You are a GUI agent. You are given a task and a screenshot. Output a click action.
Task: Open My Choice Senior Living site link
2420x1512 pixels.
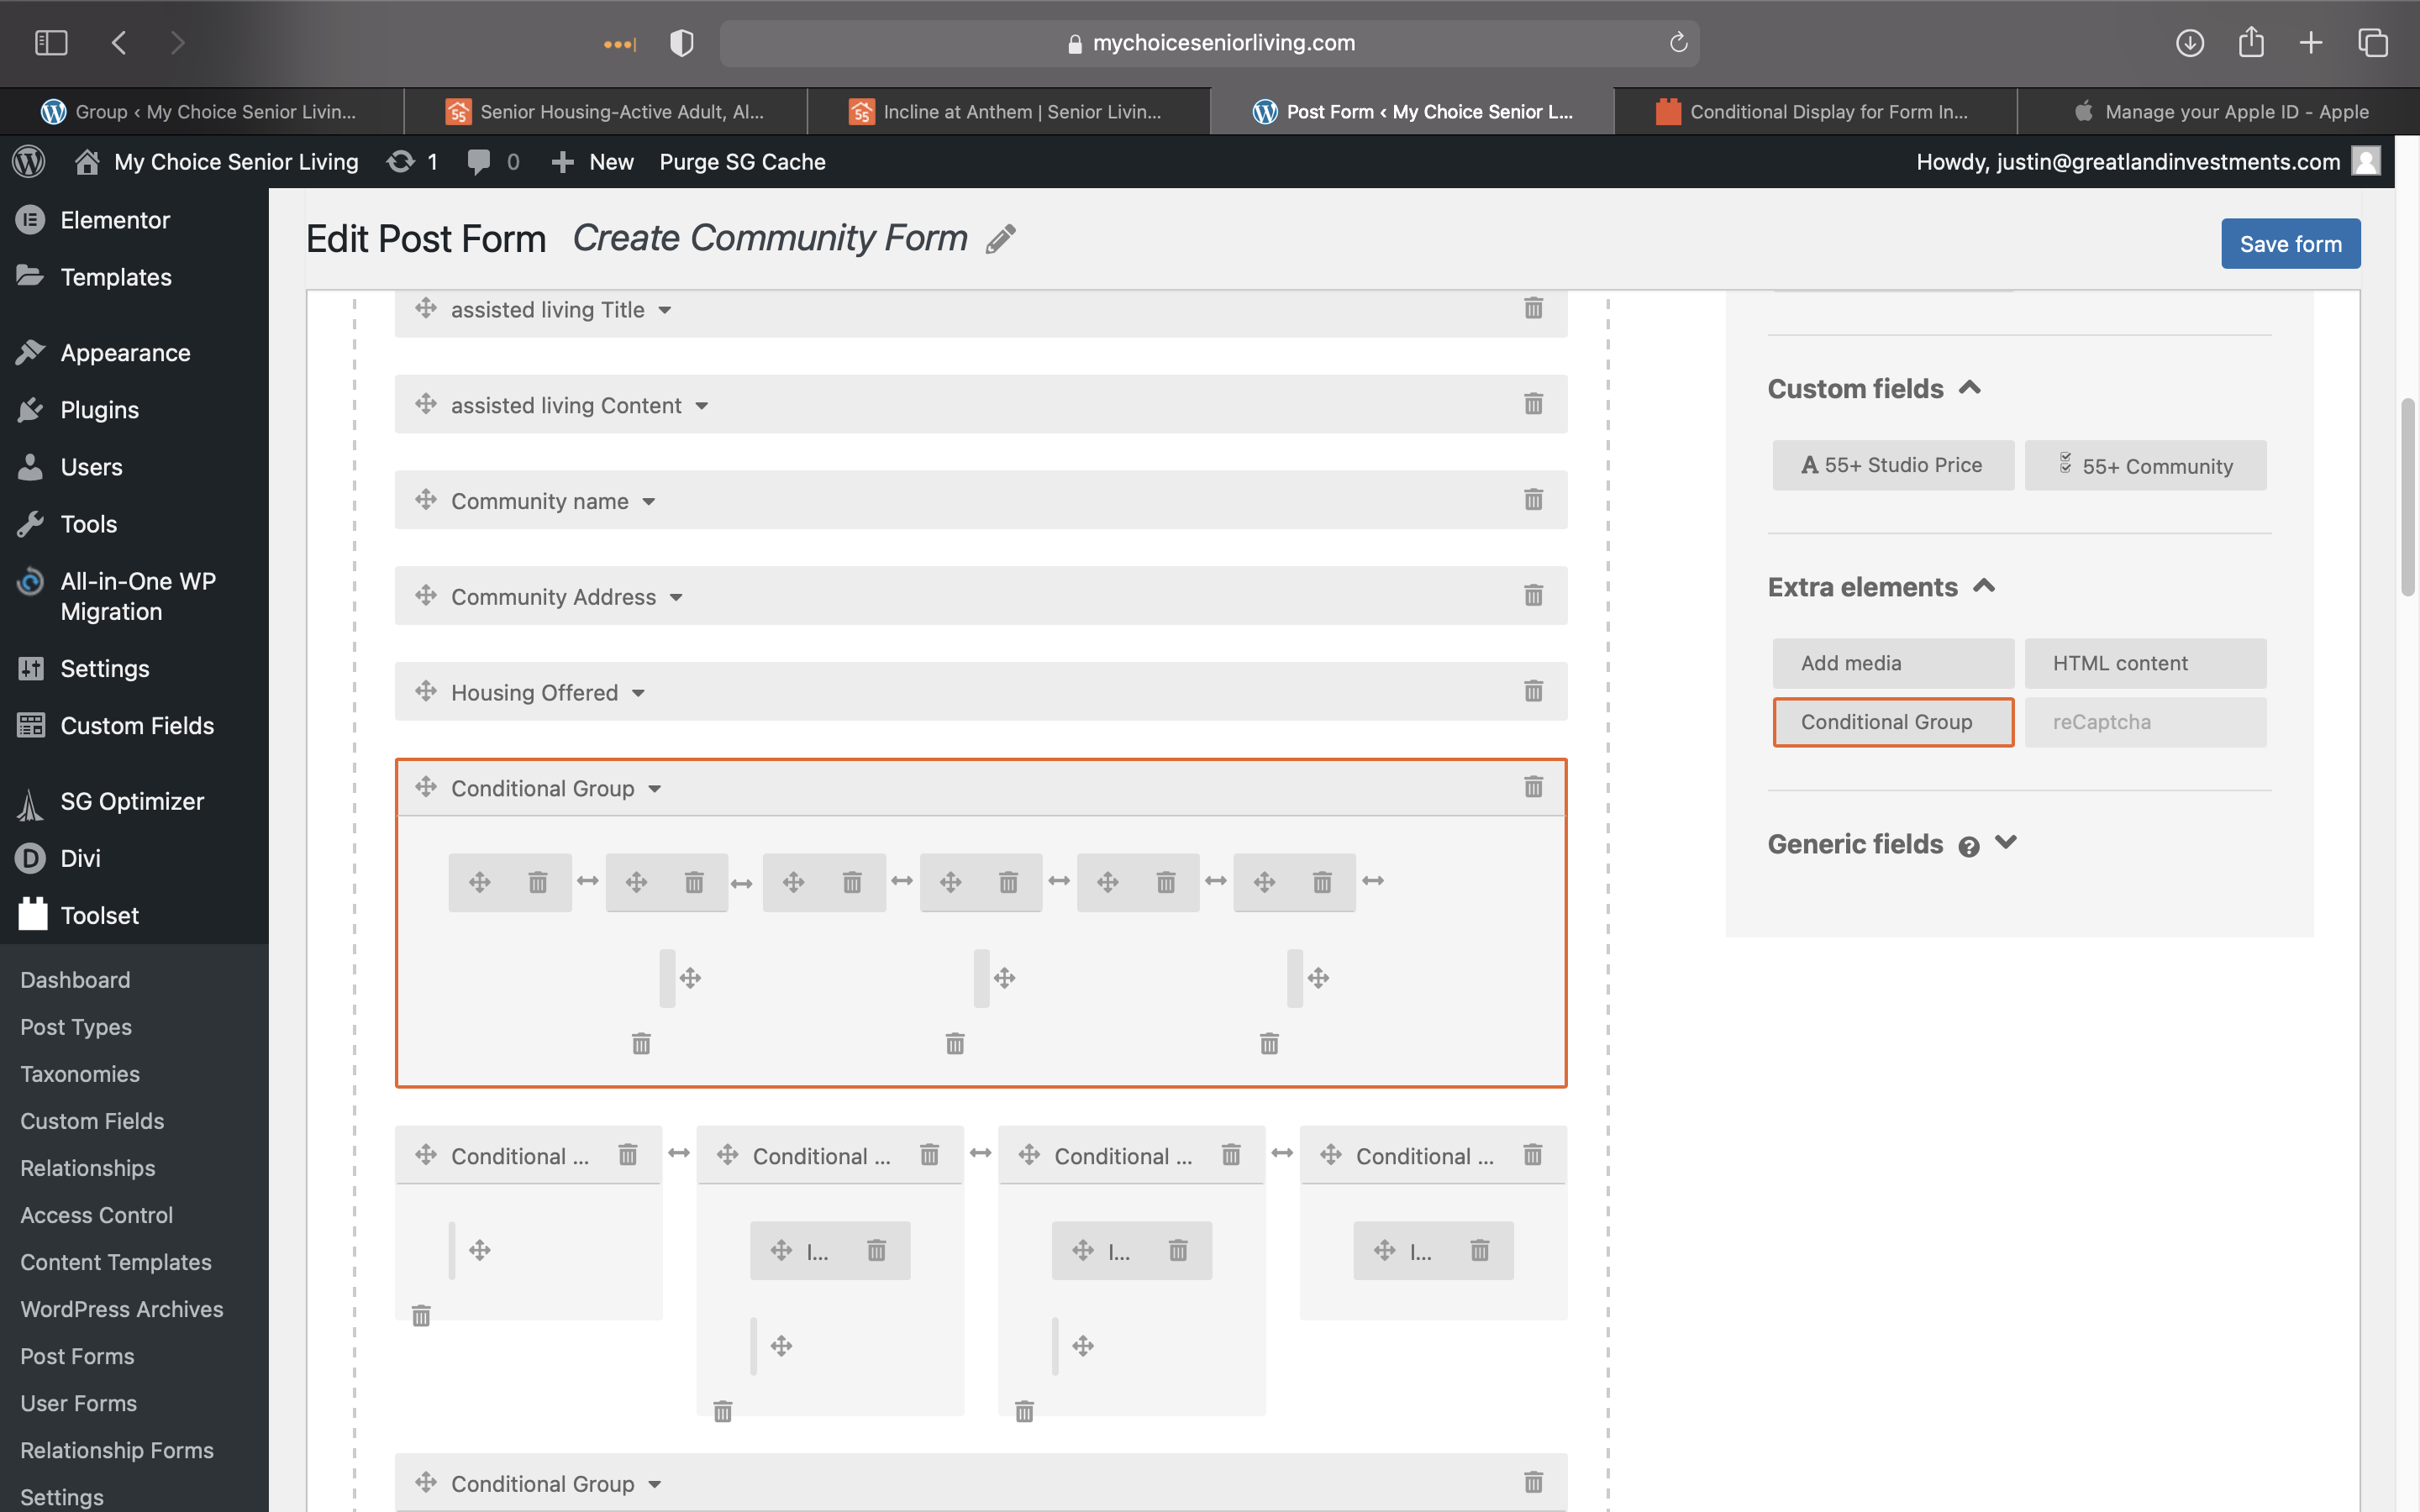coord(217,161)
